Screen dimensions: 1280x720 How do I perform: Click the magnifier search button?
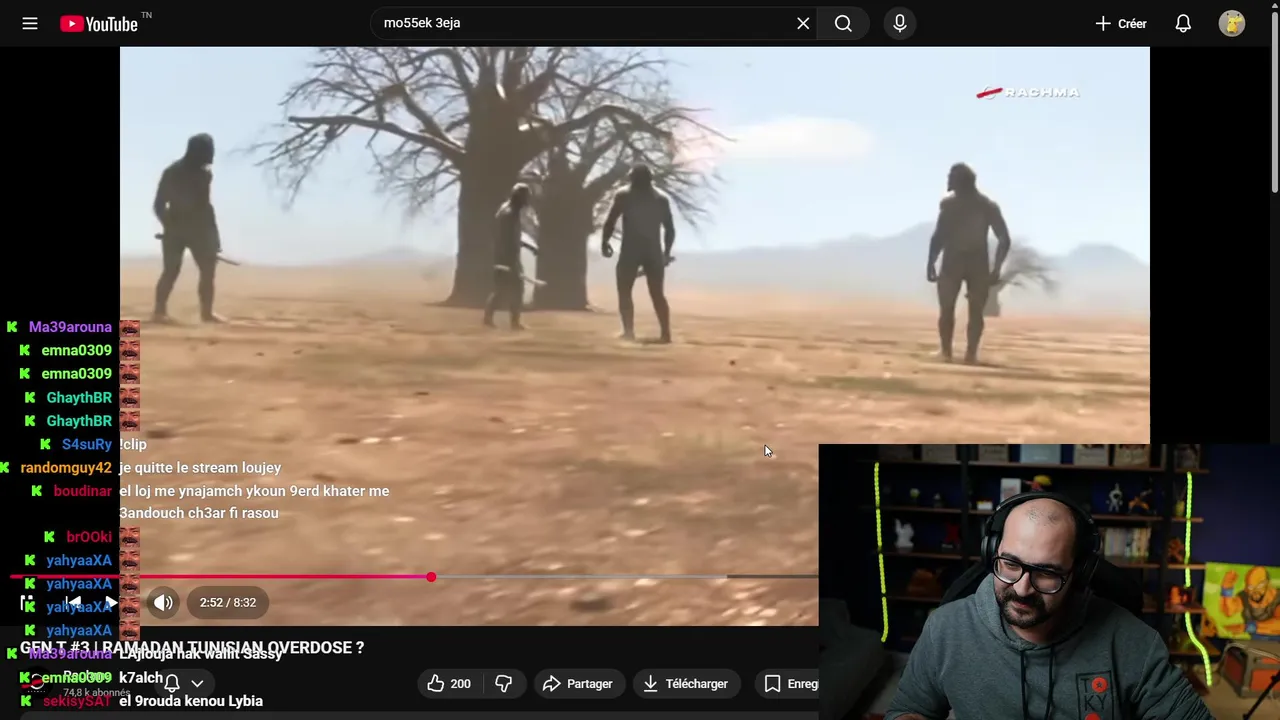(843, 23)
